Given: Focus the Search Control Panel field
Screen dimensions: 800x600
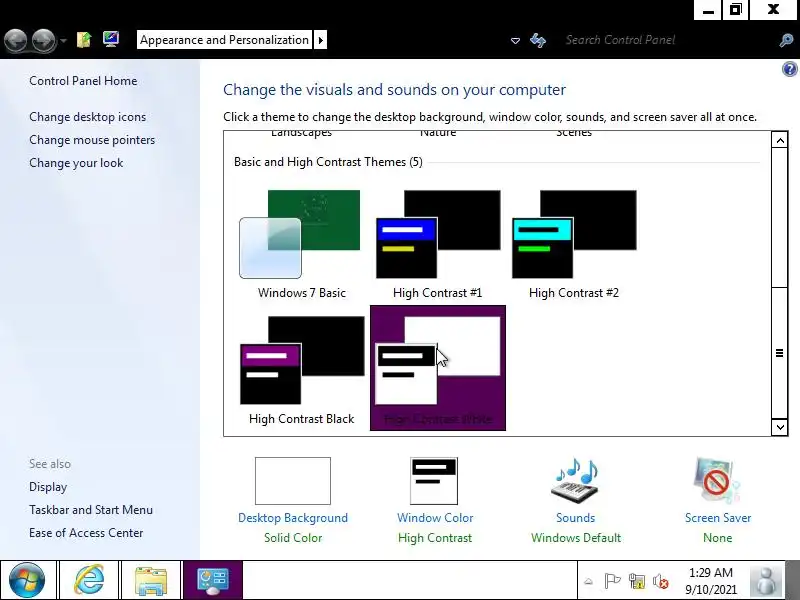Looking at the screenshot, I should 666,40.
